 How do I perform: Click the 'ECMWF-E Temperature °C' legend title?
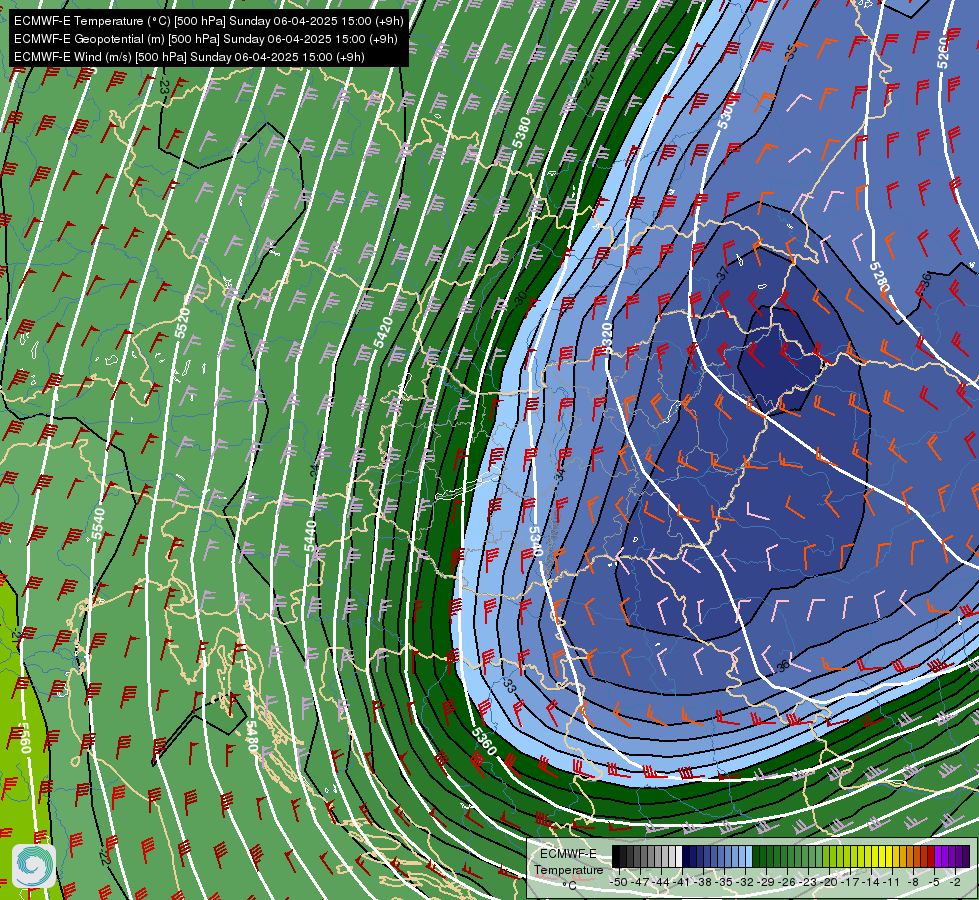click(x=568, y=869)
